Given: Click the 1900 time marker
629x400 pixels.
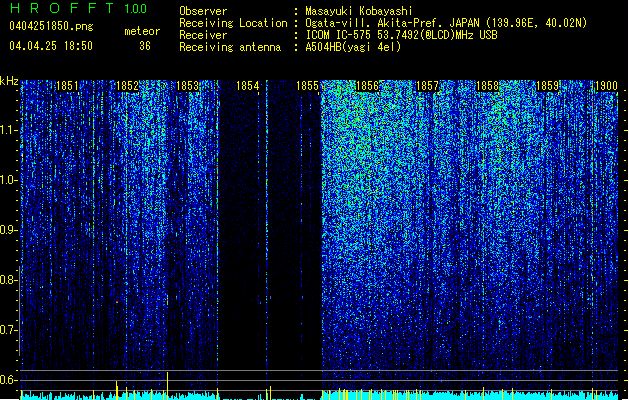Looking at the screenshot, I should pyautogui.click(x=606, y=86).
